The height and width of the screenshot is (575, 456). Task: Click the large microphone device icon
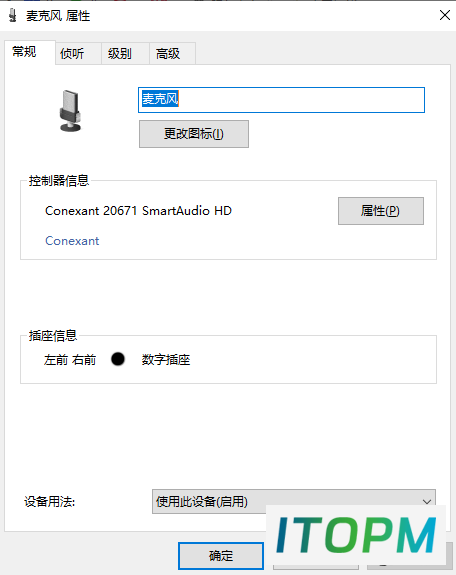70,111
